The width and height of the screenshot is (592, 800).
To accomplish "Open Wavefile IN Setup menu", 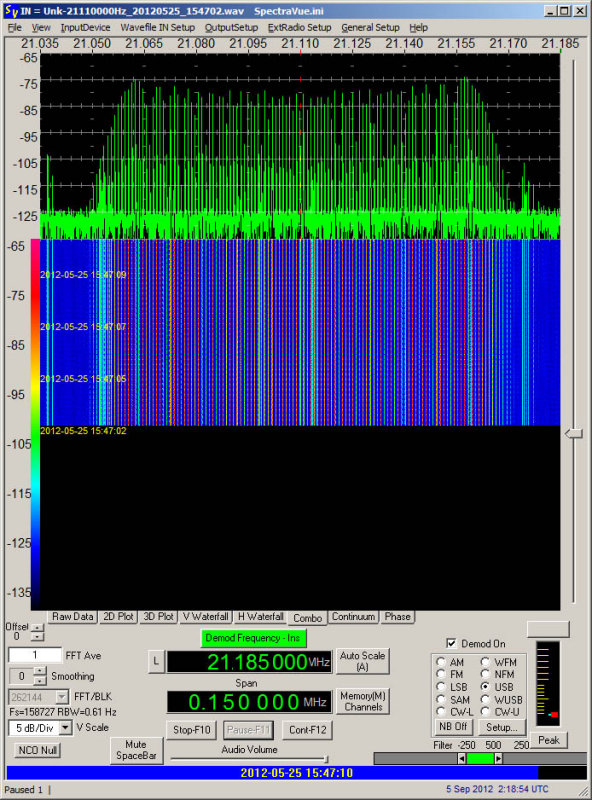I will 157,28.
